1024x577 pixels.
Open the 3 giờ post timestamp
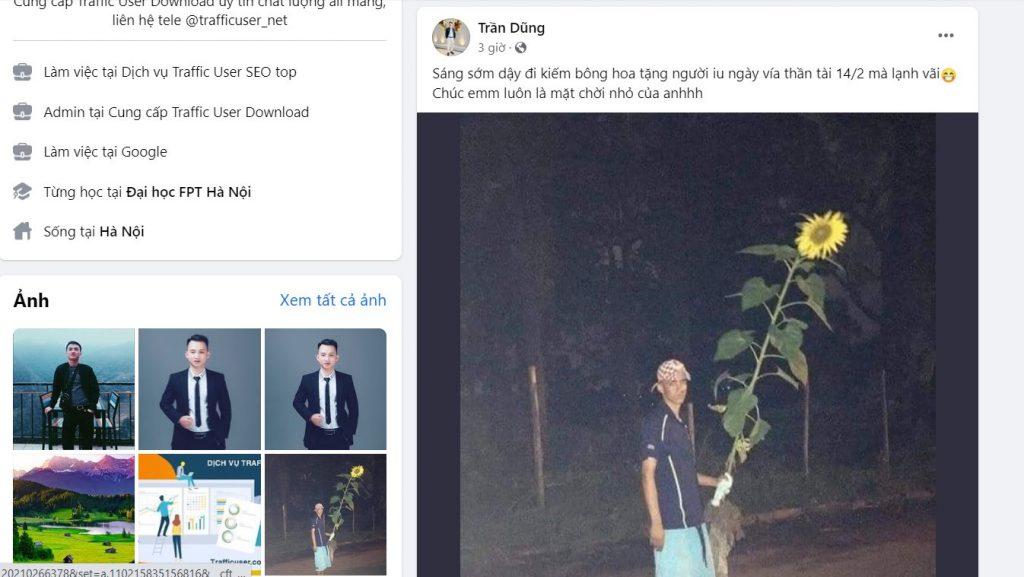[491, 48]
